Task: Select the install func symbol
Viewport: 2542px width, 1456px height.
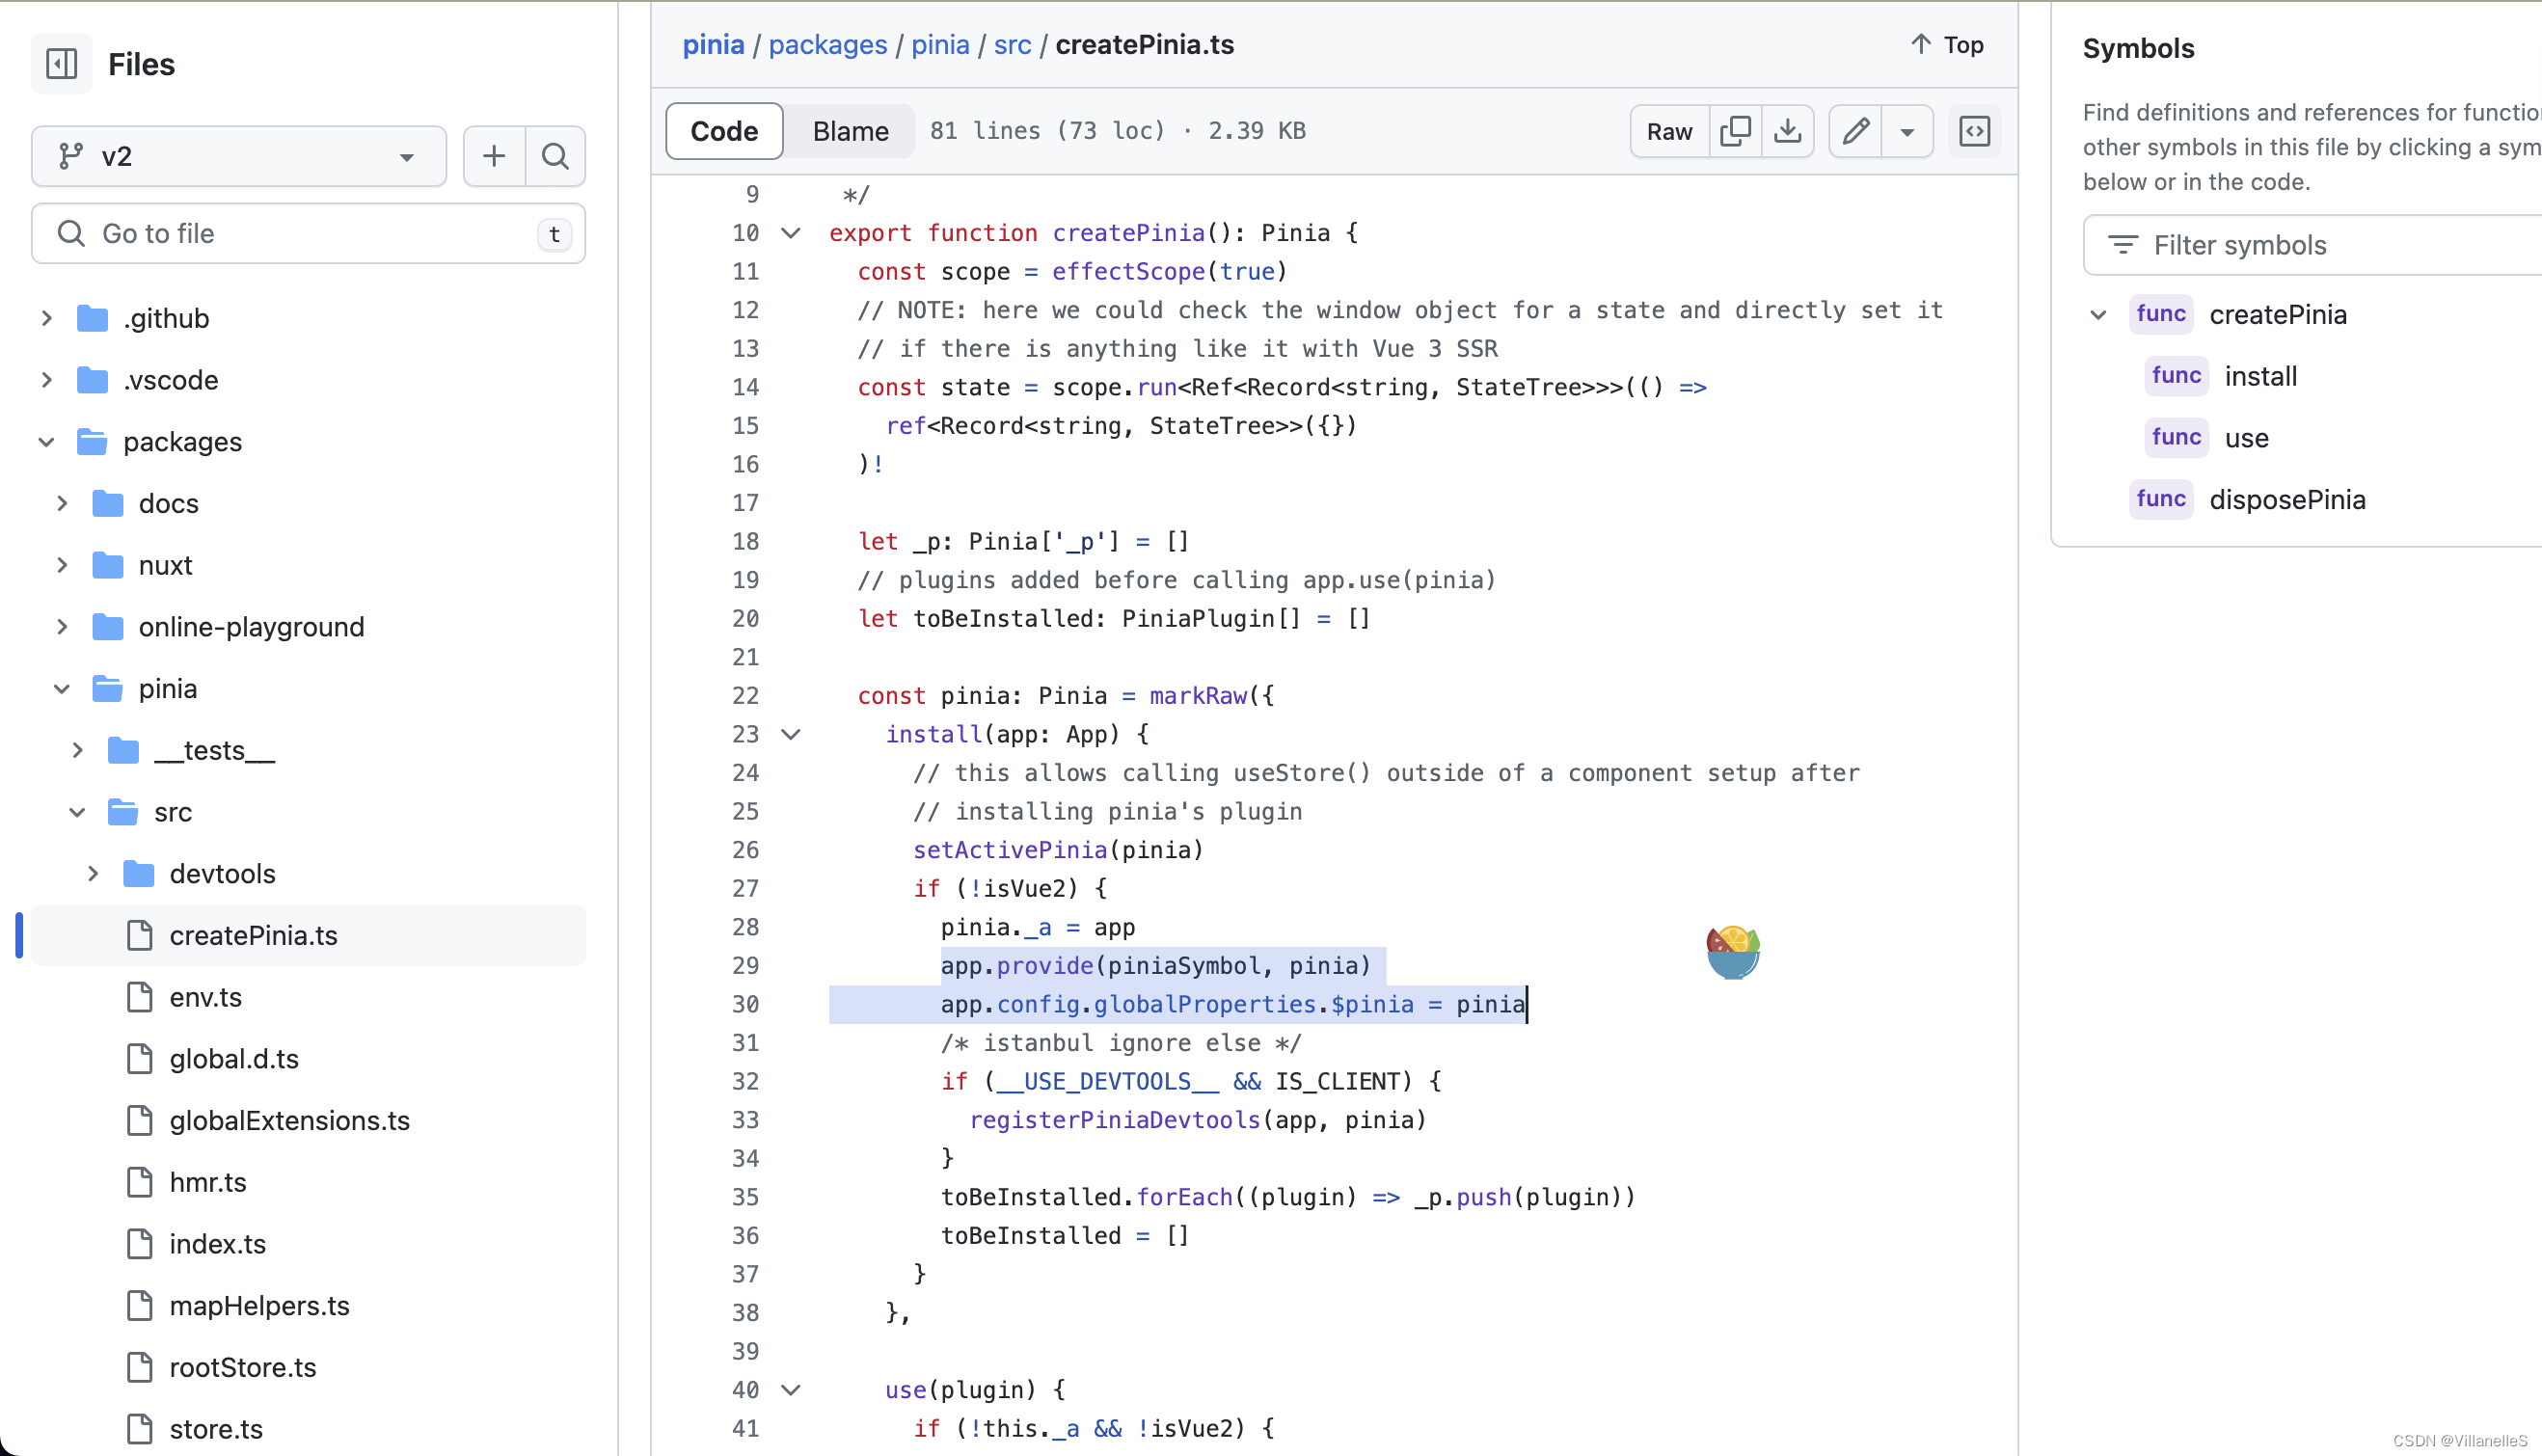Action: tap(2259, 373)
